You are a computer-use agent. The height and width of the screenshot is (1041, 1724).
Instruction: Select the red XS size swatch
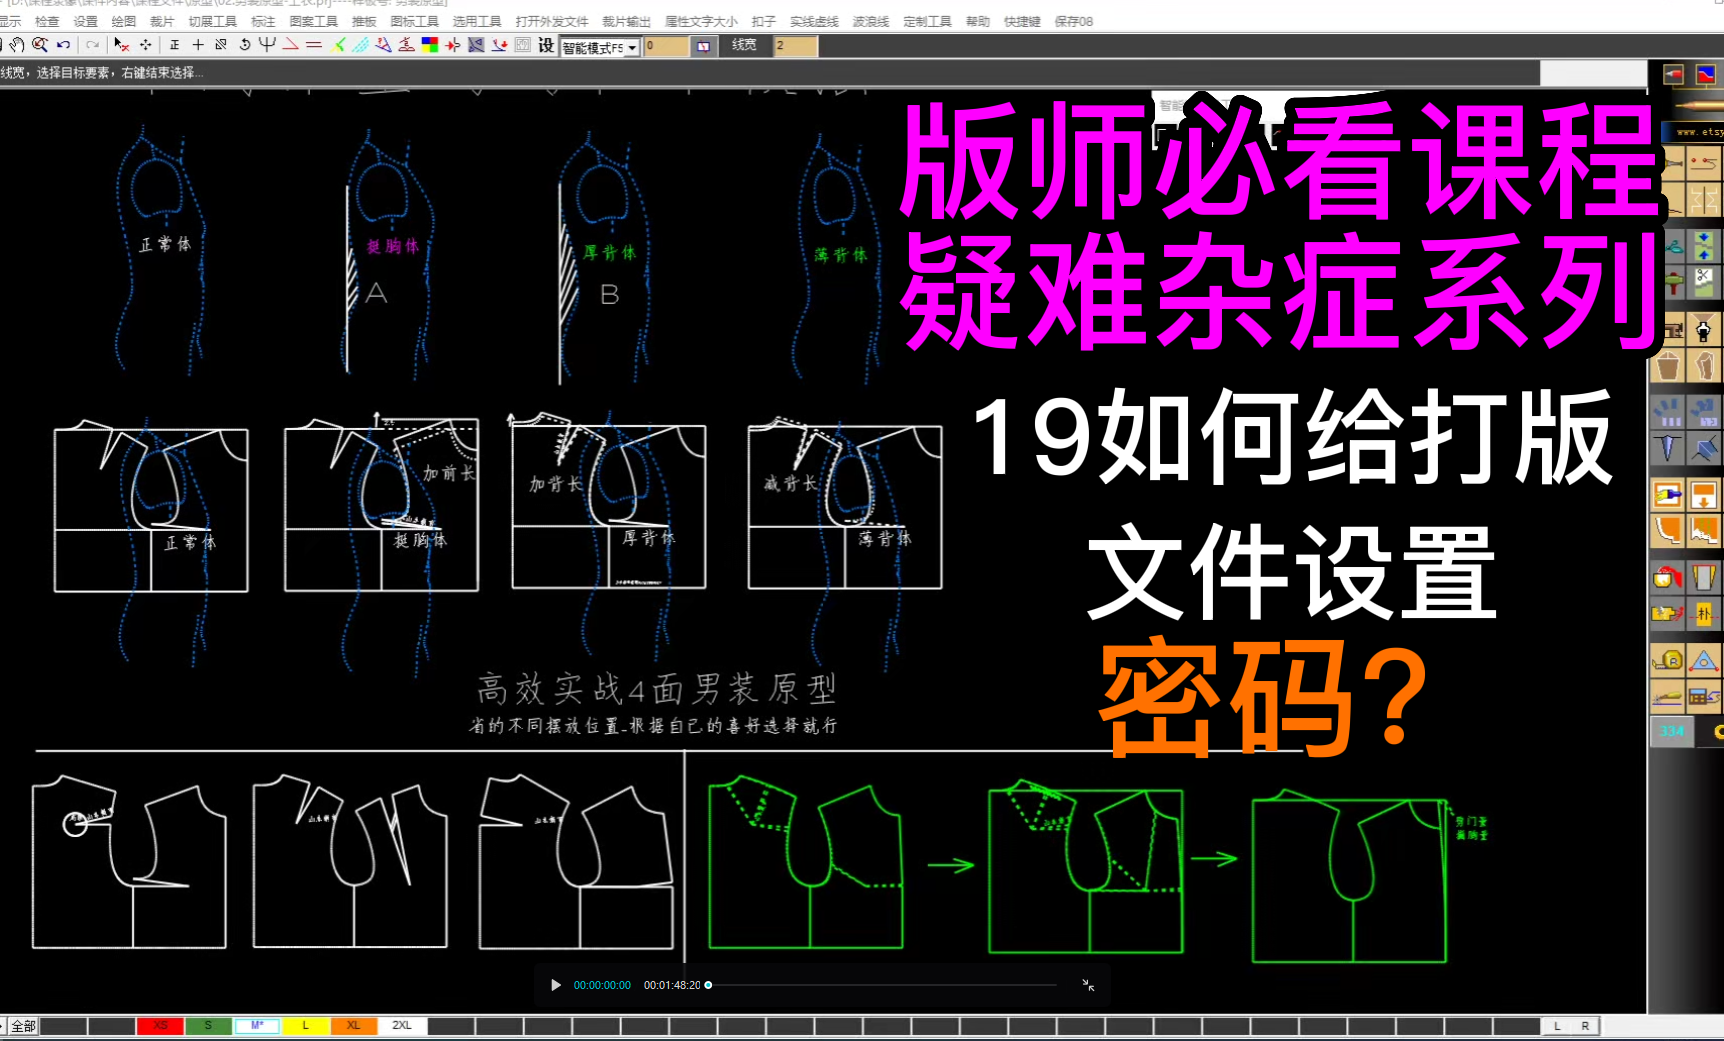(x=160, y=1026)
